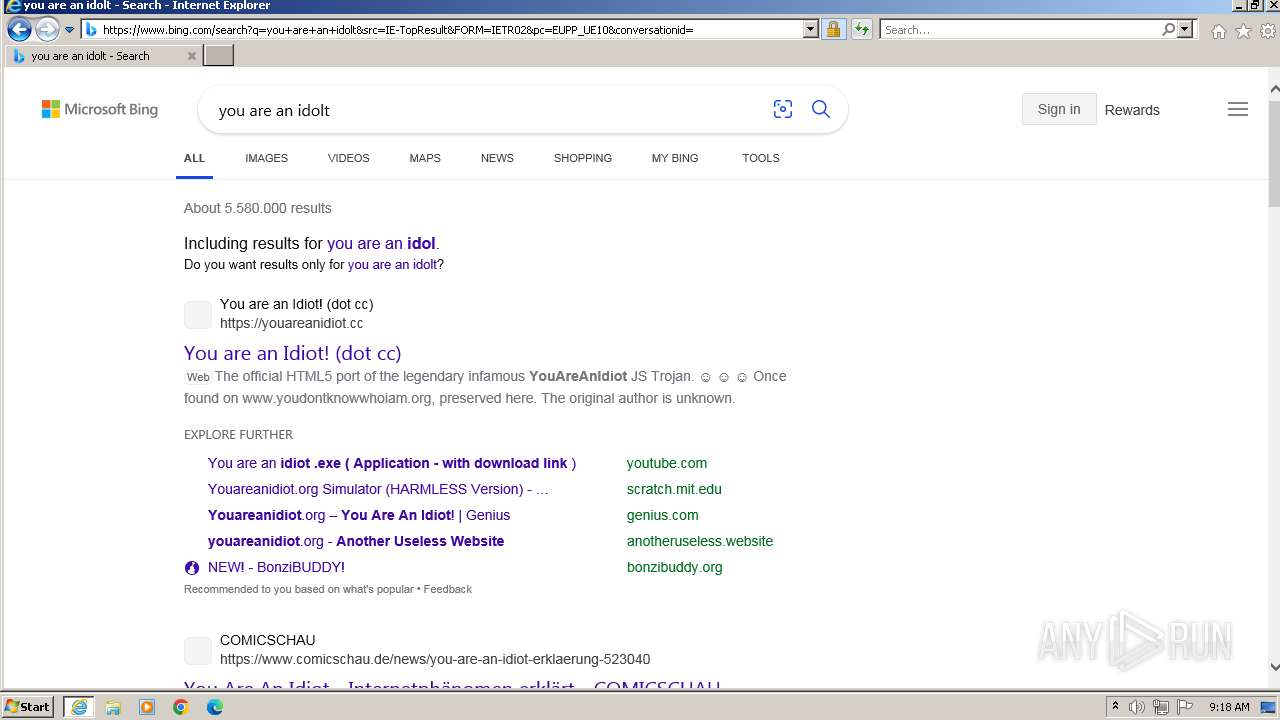Click the browser Forward arrow button

click(x=47, y=30)
